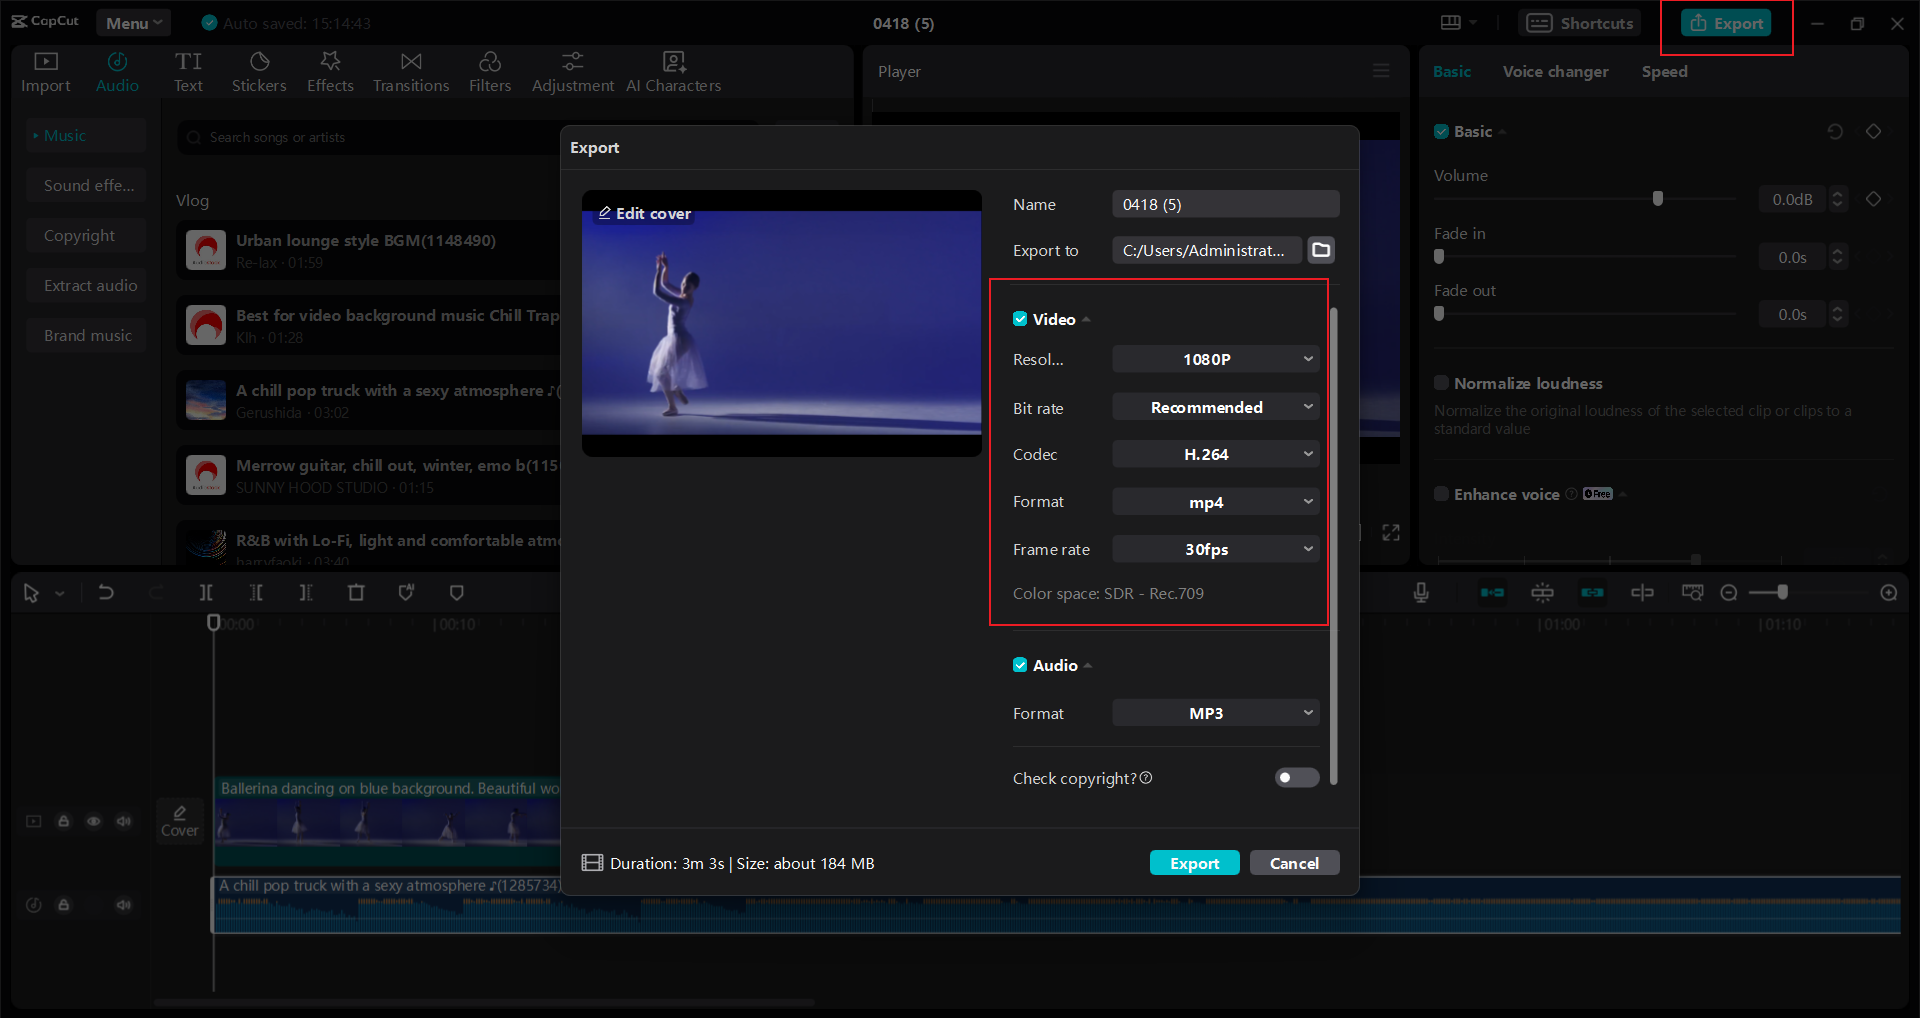Image resolution: width=1920 pixels, height=1018 pixels.
Task: Open the AI Characters panel
Action: [x=674, y=72]
